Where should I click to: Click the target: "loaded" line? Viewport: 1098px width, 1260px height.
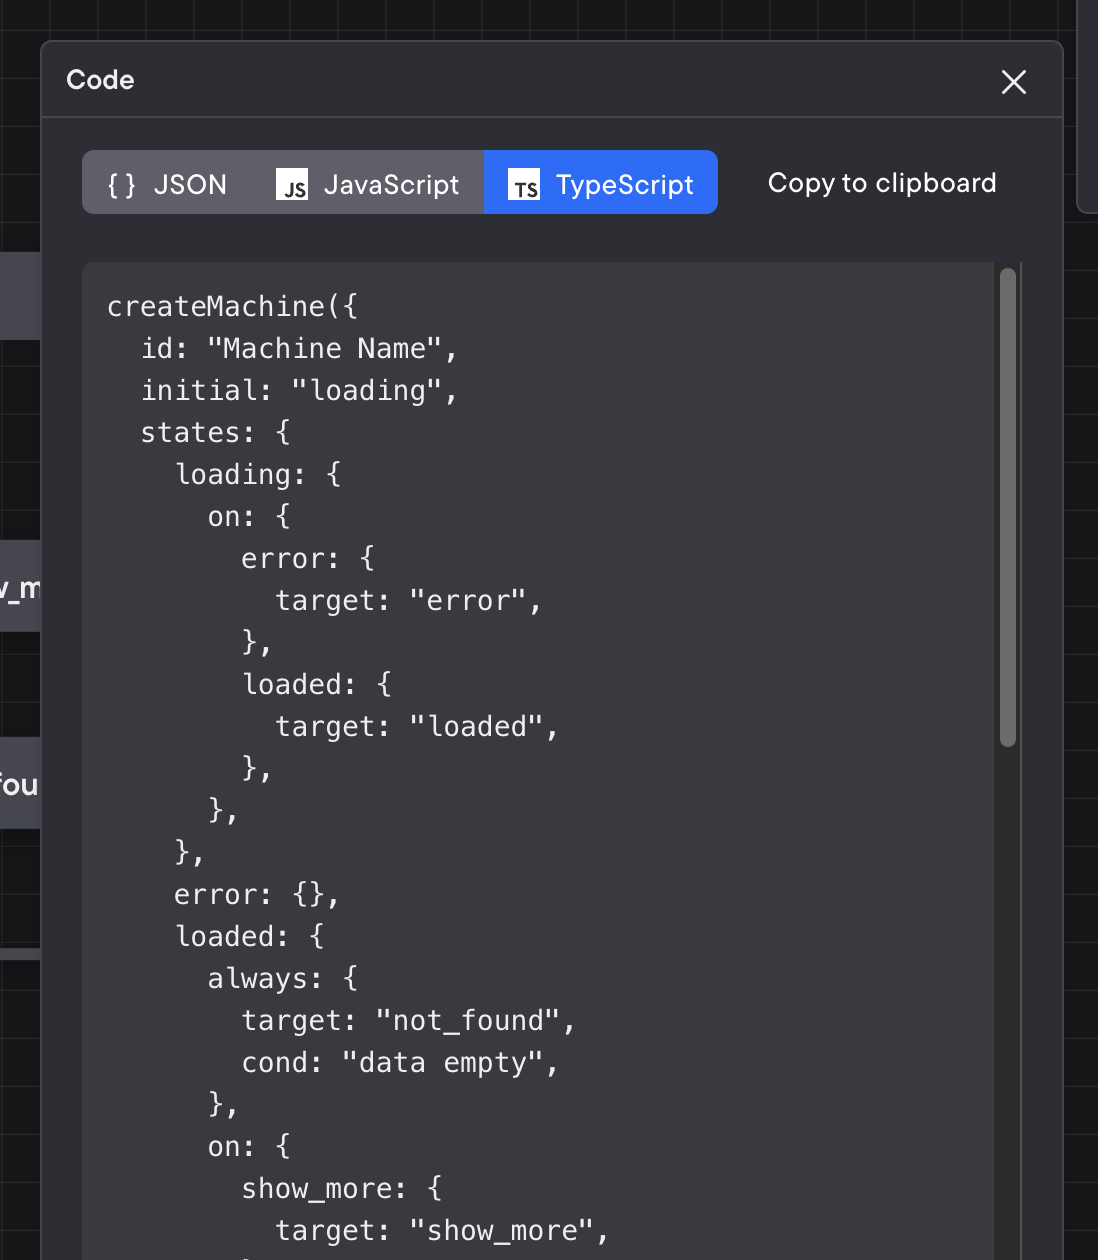416,726
